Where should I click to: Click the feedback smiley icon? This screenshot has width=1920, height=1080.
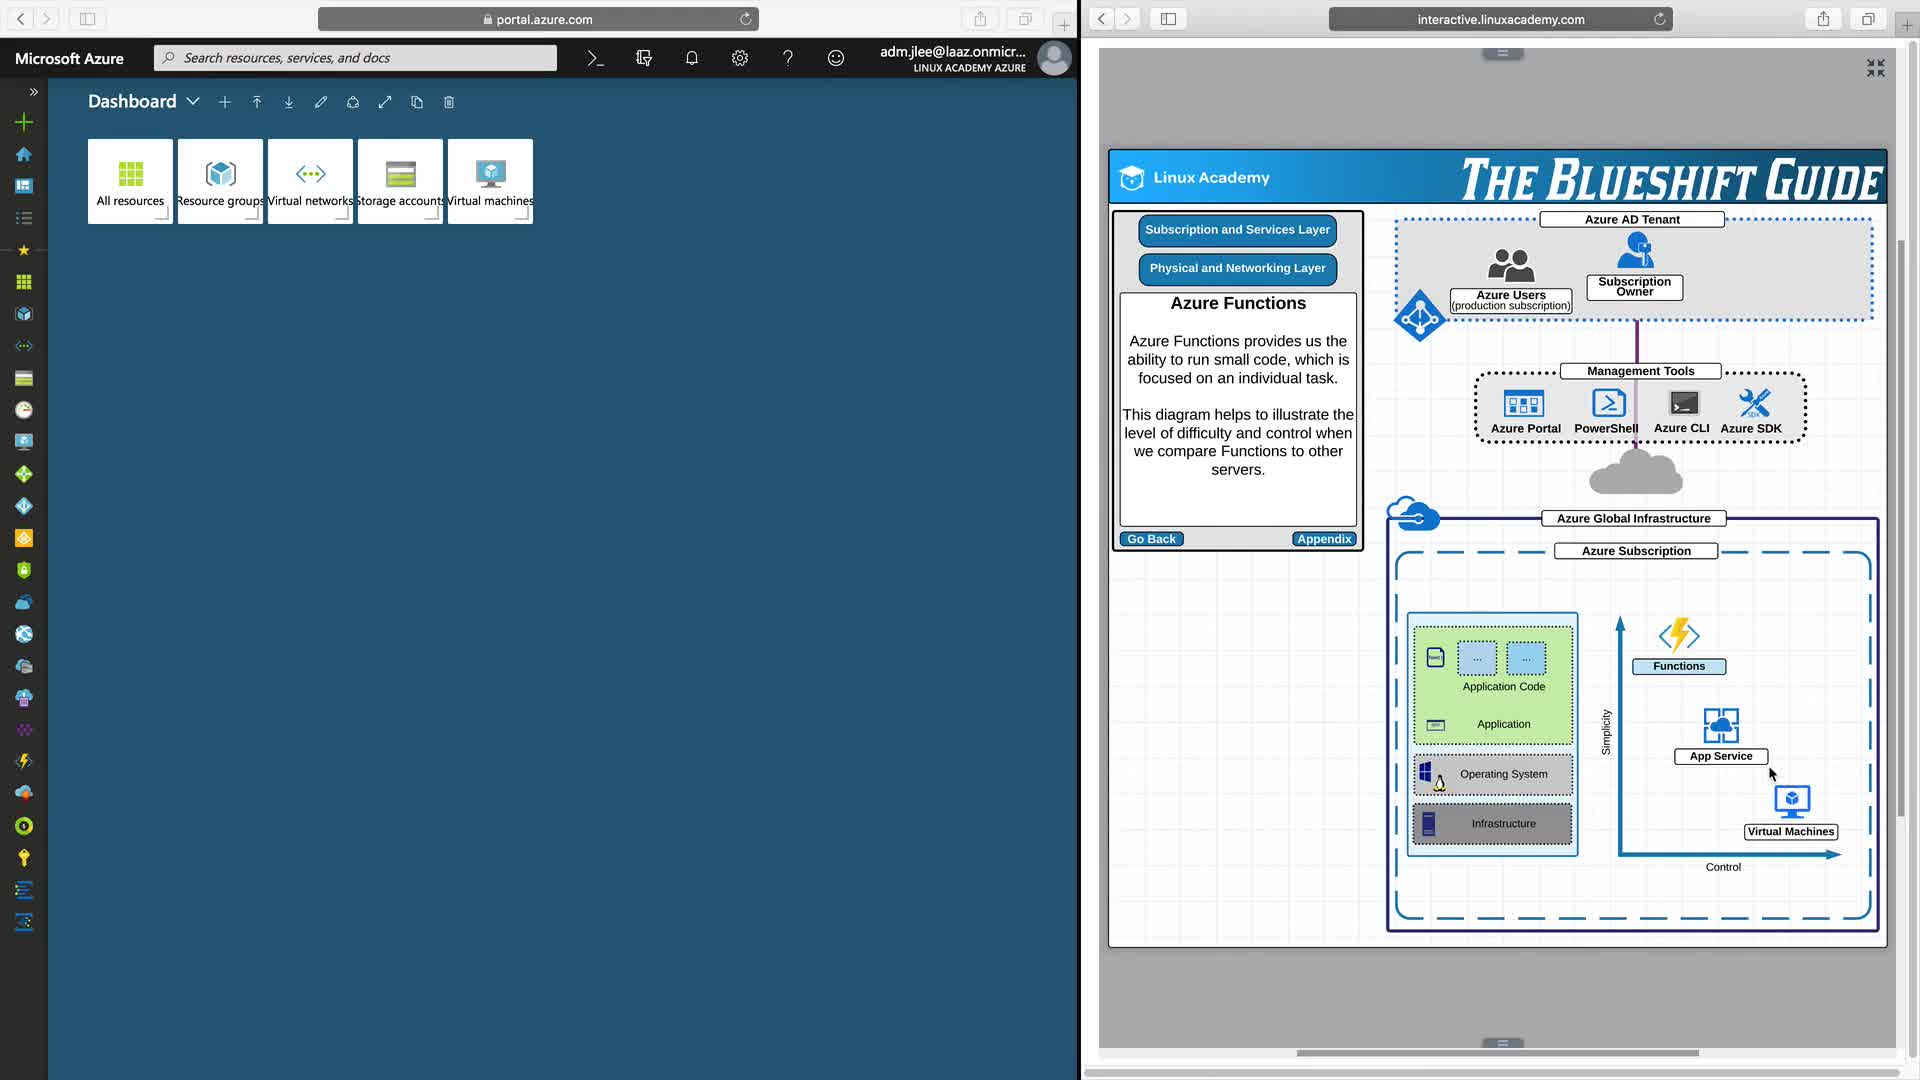pos(836,58)
